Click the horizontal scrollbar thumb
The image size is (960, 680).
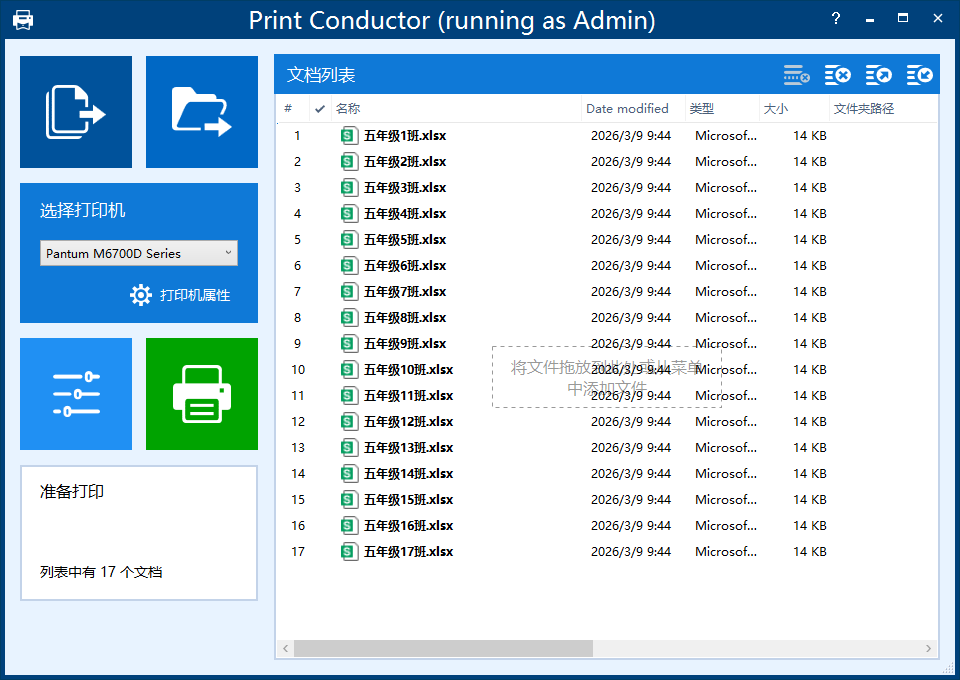click(442, 649)
